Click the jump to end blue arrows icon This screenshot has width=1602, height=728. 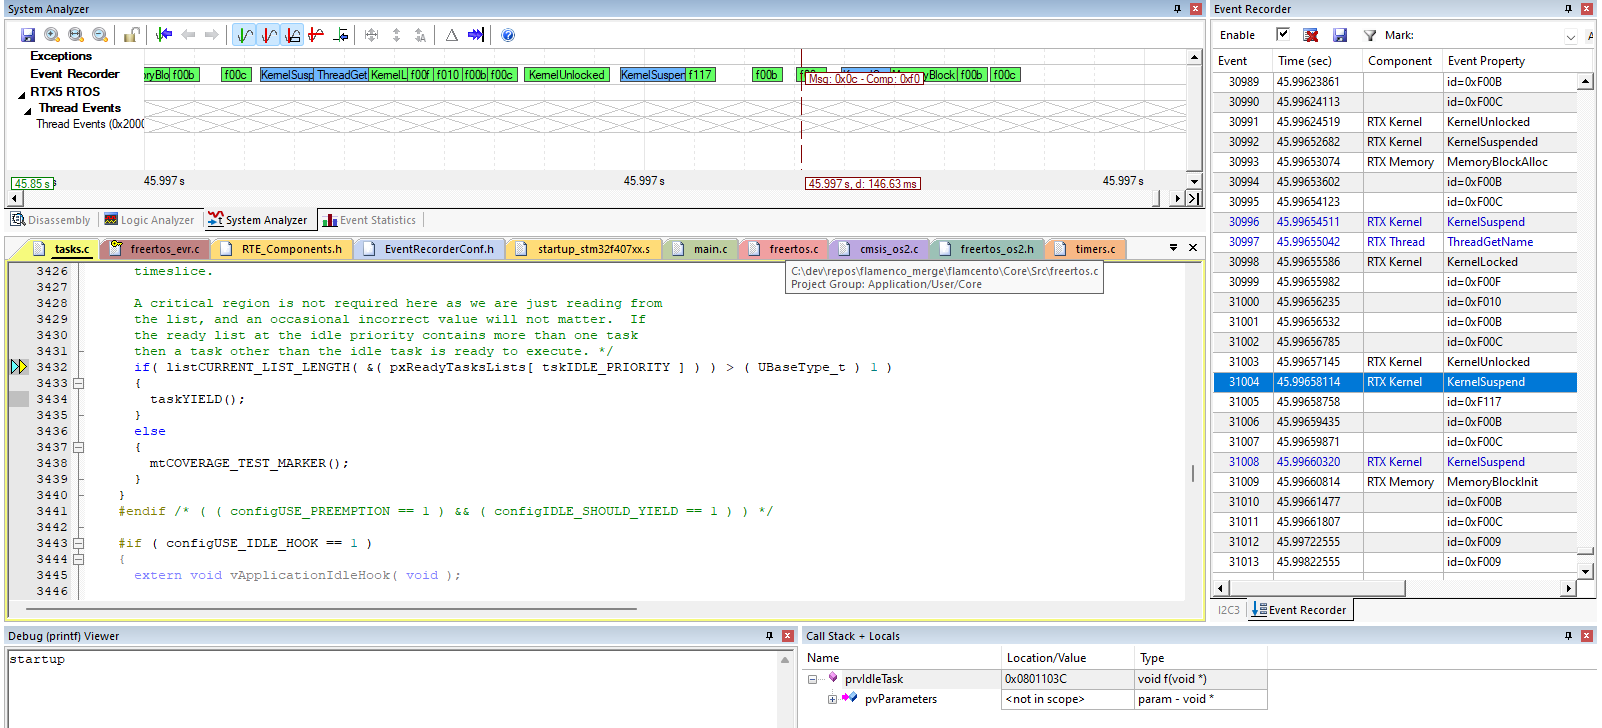(476, 35)
